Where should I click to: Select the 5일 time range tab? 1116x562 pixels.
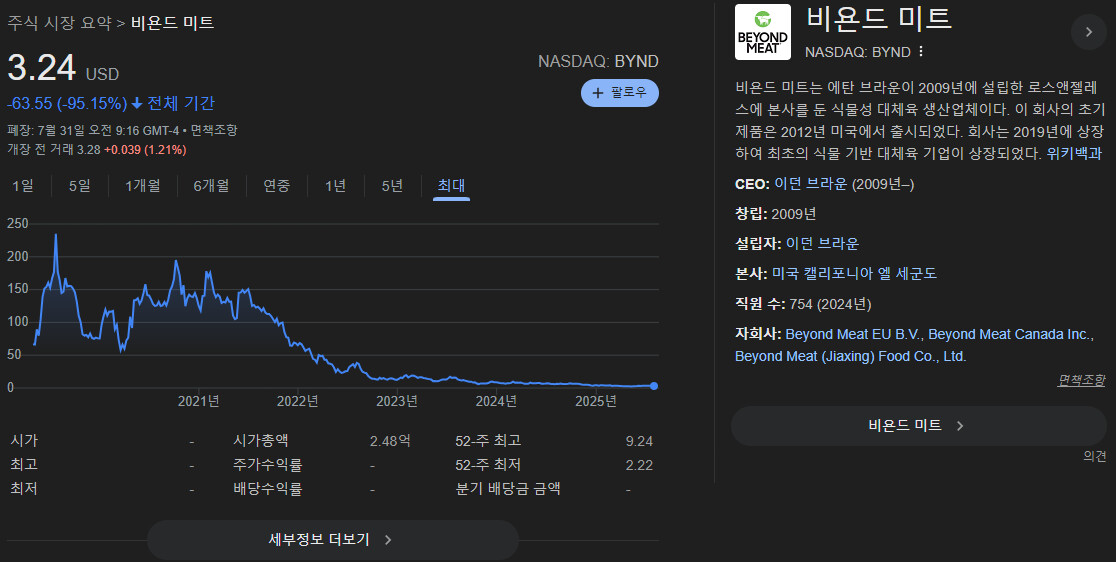(x=80, y=186)
